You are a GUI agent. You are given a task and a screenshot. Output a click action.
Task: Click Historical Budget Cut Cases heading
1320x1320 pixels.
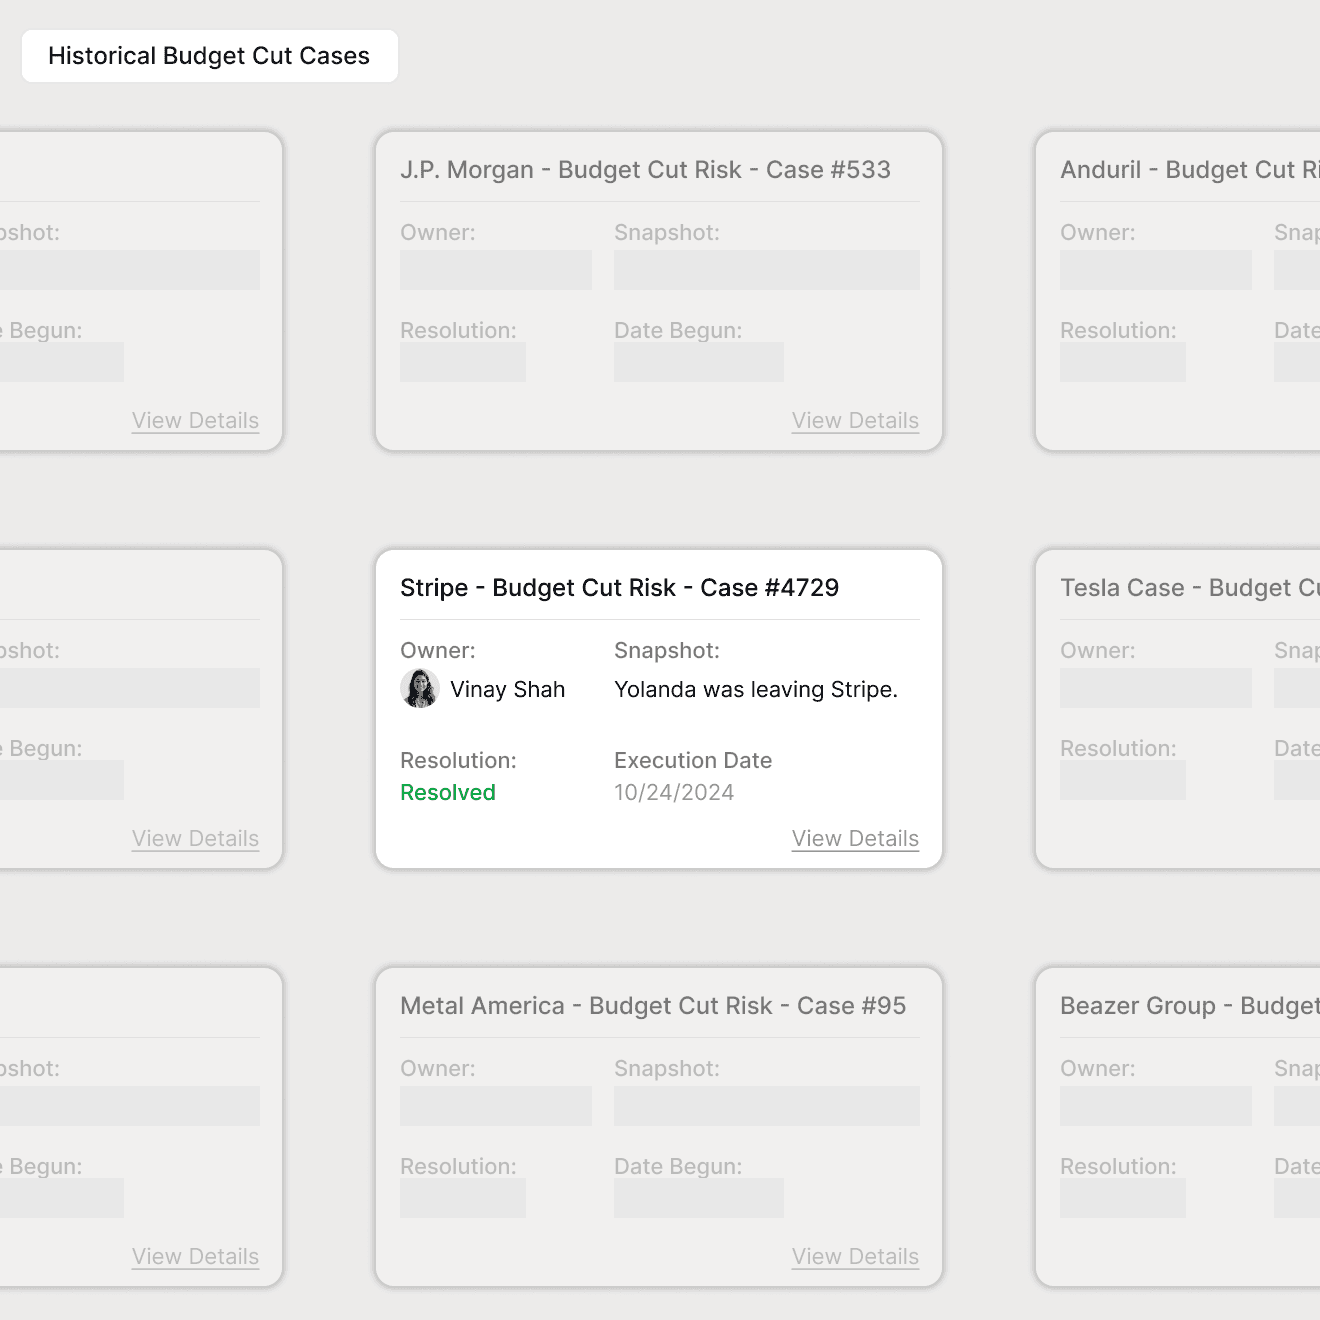point(209,56)
